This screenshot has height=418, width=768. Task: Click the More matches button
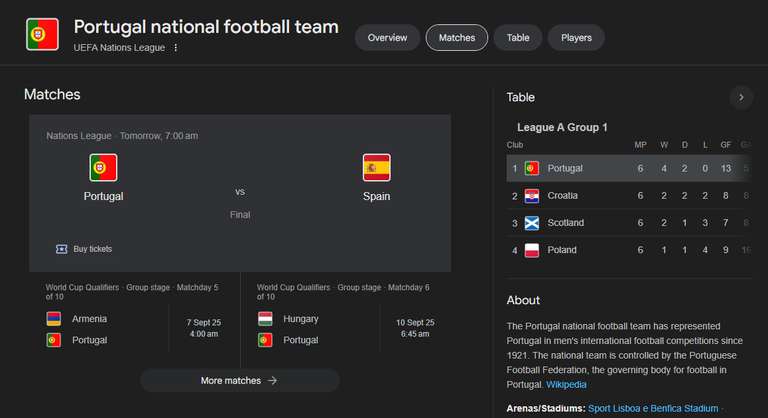tap(240, 381)
